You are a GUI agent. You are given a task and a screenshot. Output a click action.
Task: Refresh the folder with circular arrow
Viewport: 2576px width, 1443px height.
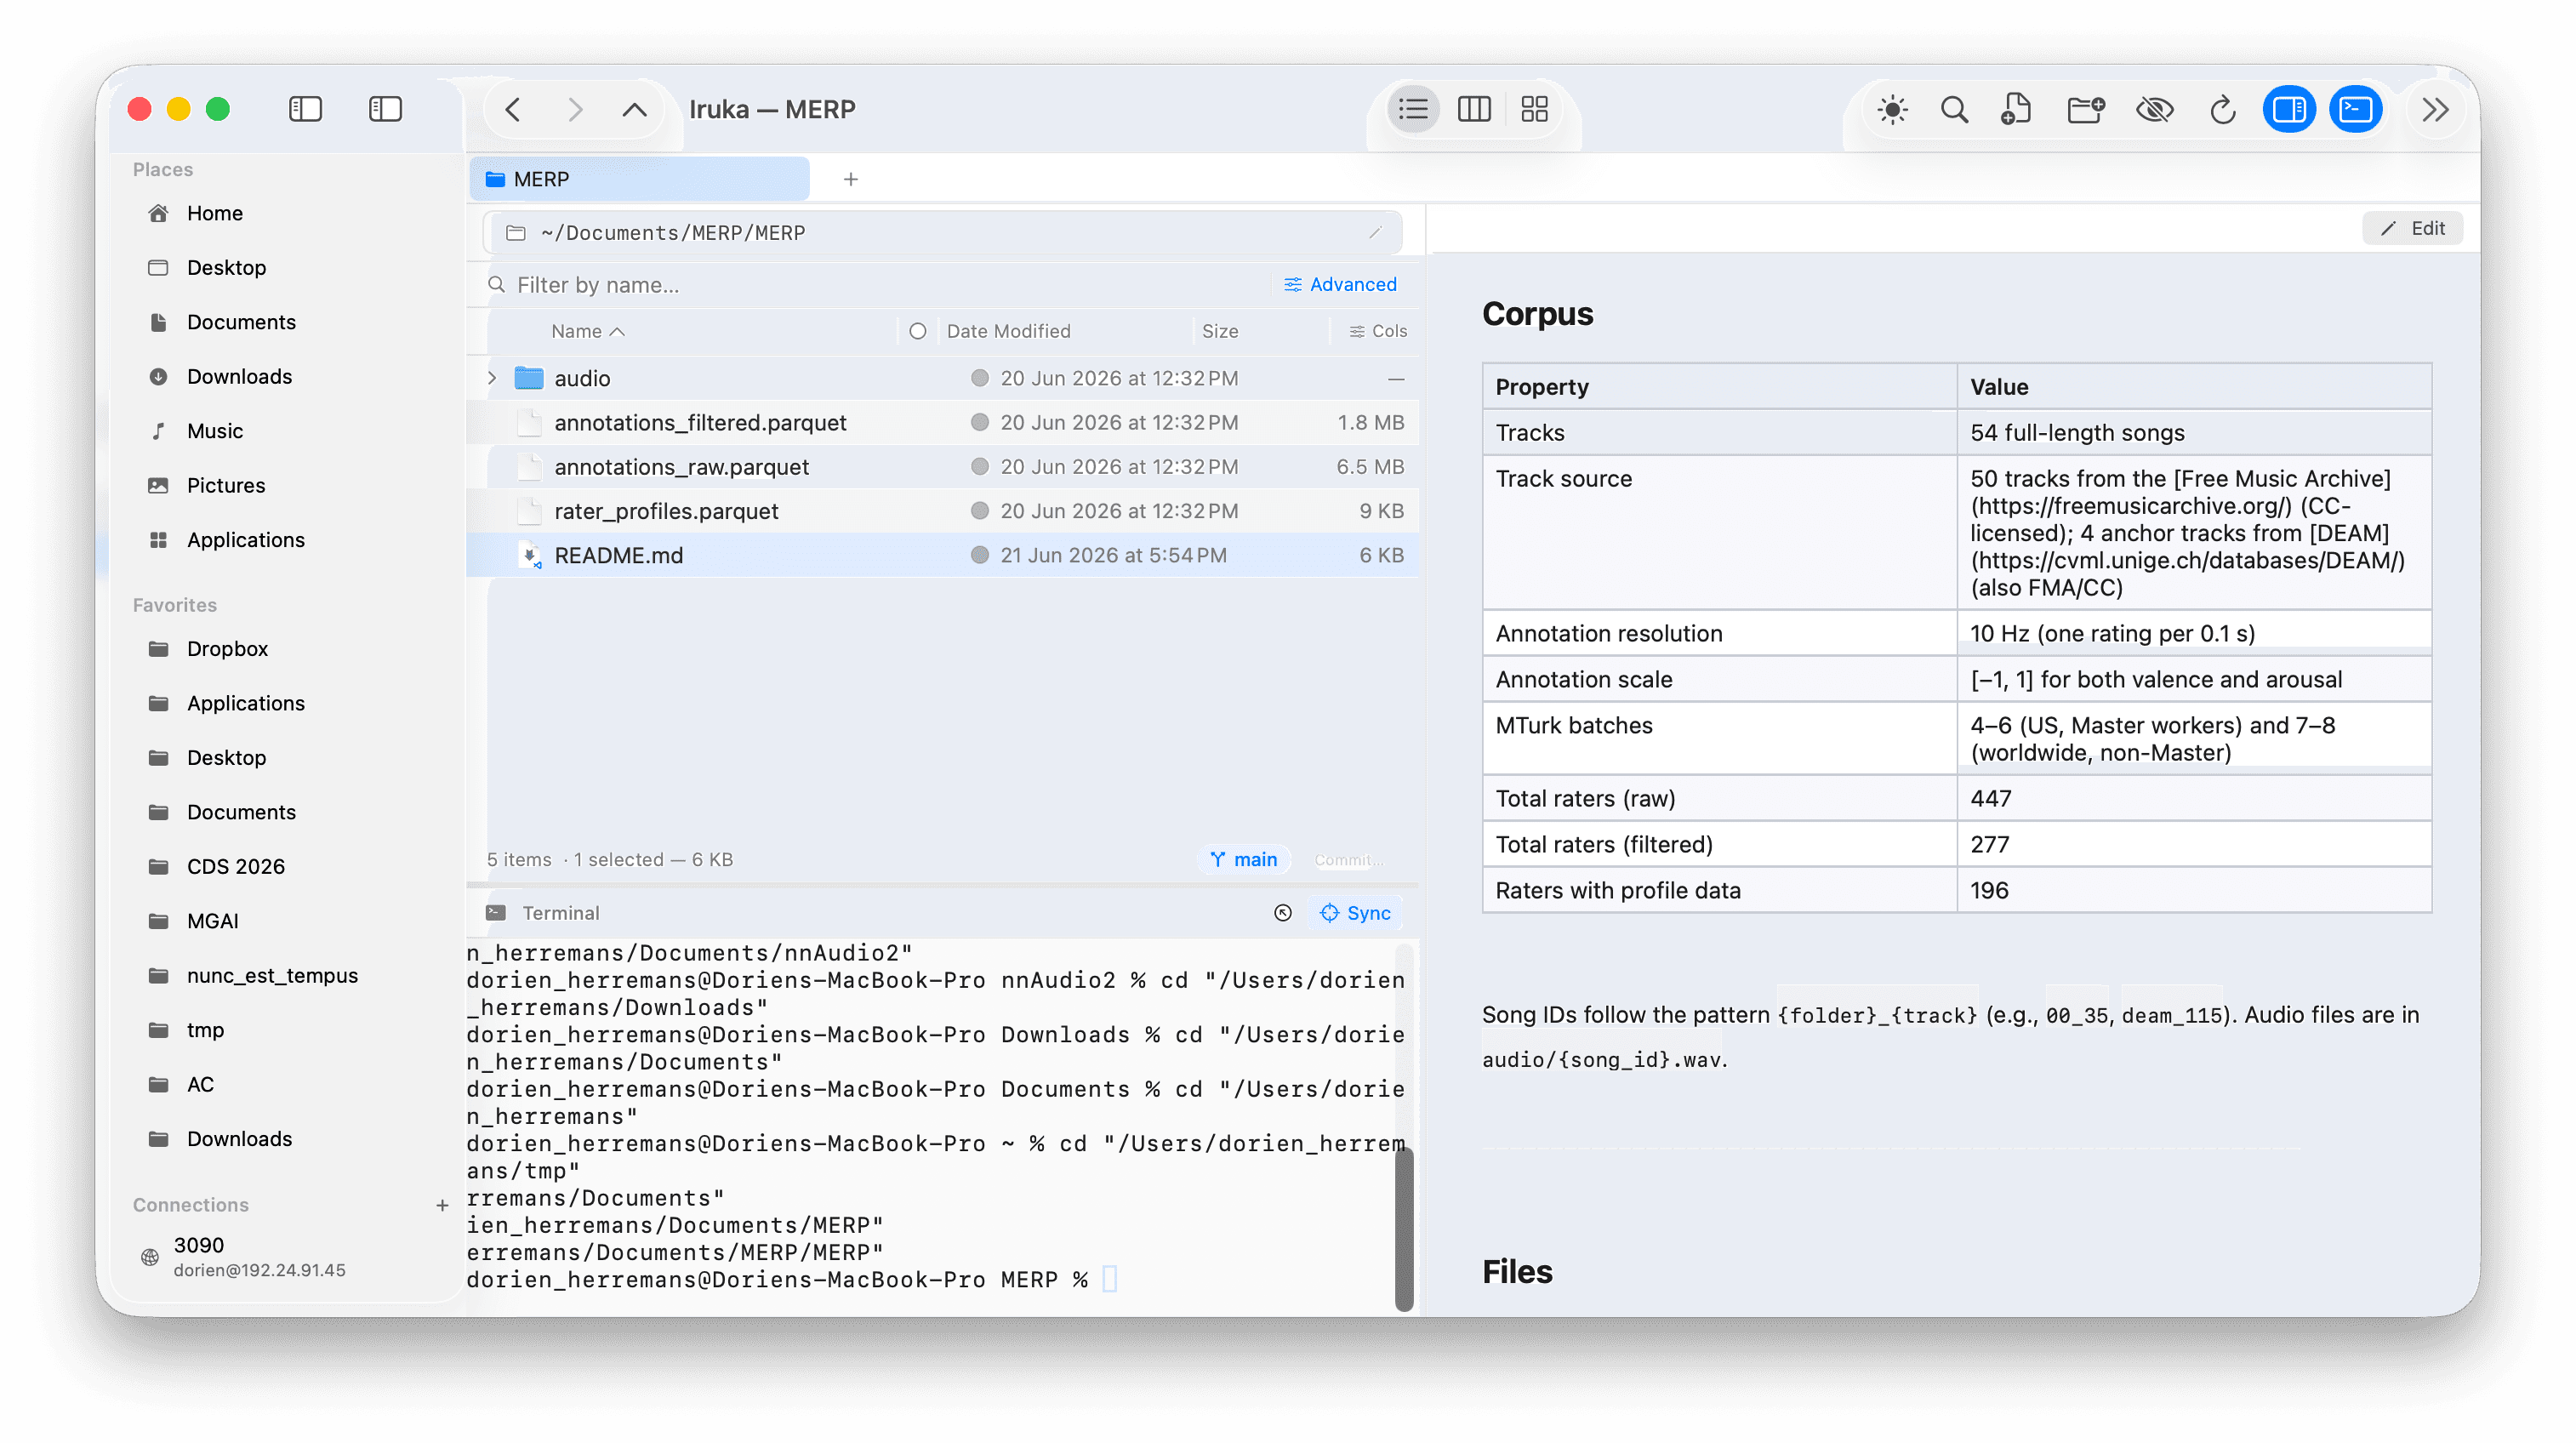click(x=2222, y=109)
